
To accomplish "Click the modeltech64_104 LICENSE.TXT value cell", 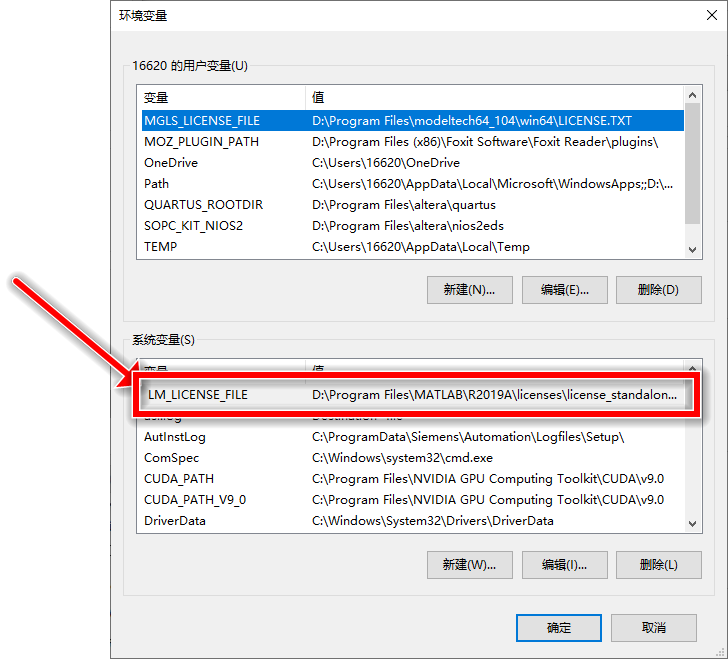I will point(472,121).
